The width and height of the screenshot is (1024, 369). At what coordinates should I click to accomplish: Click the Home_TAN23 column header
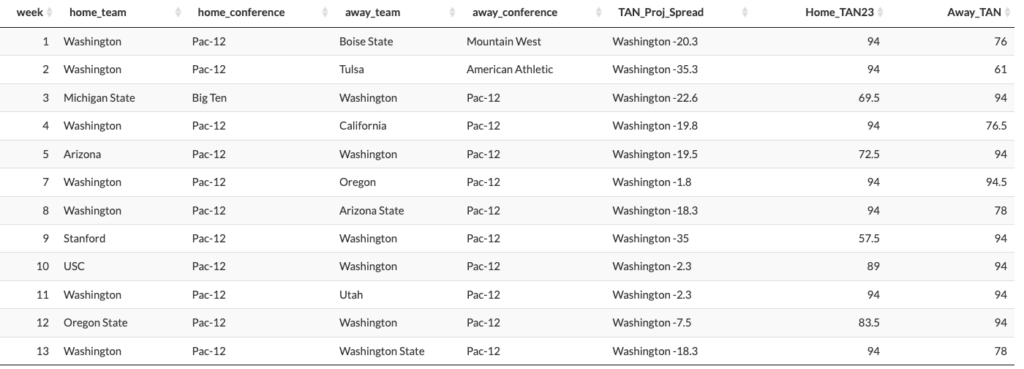[839, 12]
